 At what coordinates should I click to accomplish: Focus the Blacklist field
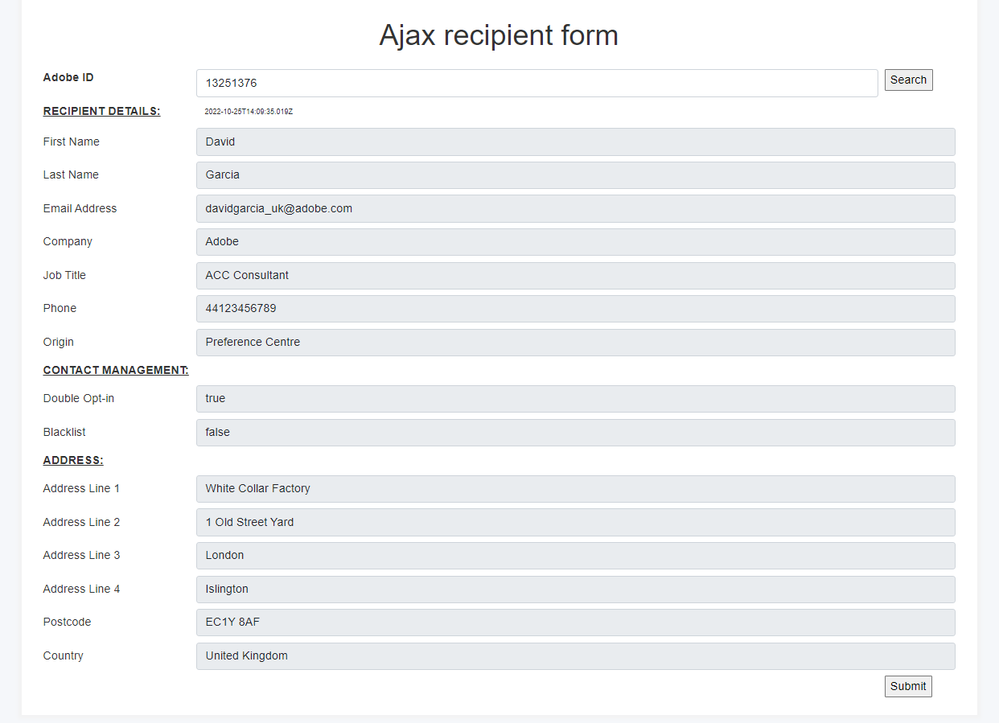[x=575, y=432]
